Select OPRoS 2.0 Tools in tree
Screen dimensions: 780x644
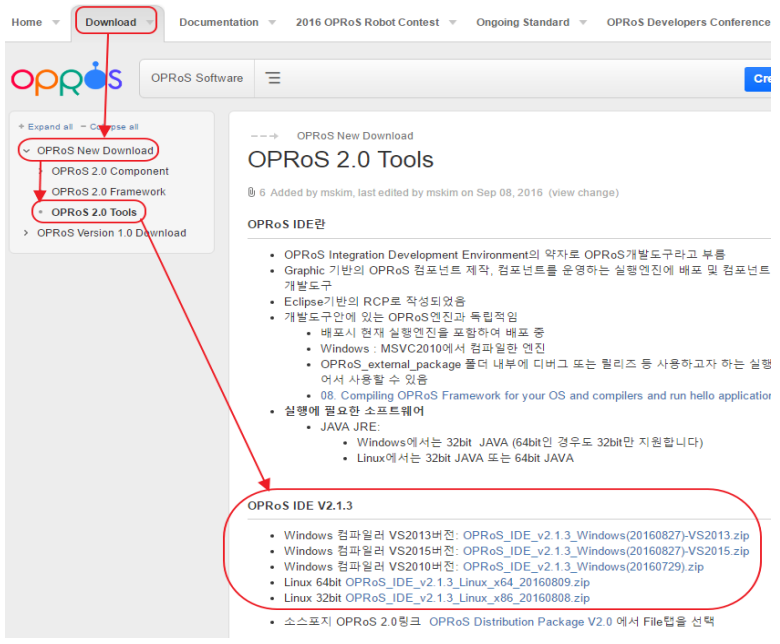pos(94,212)
